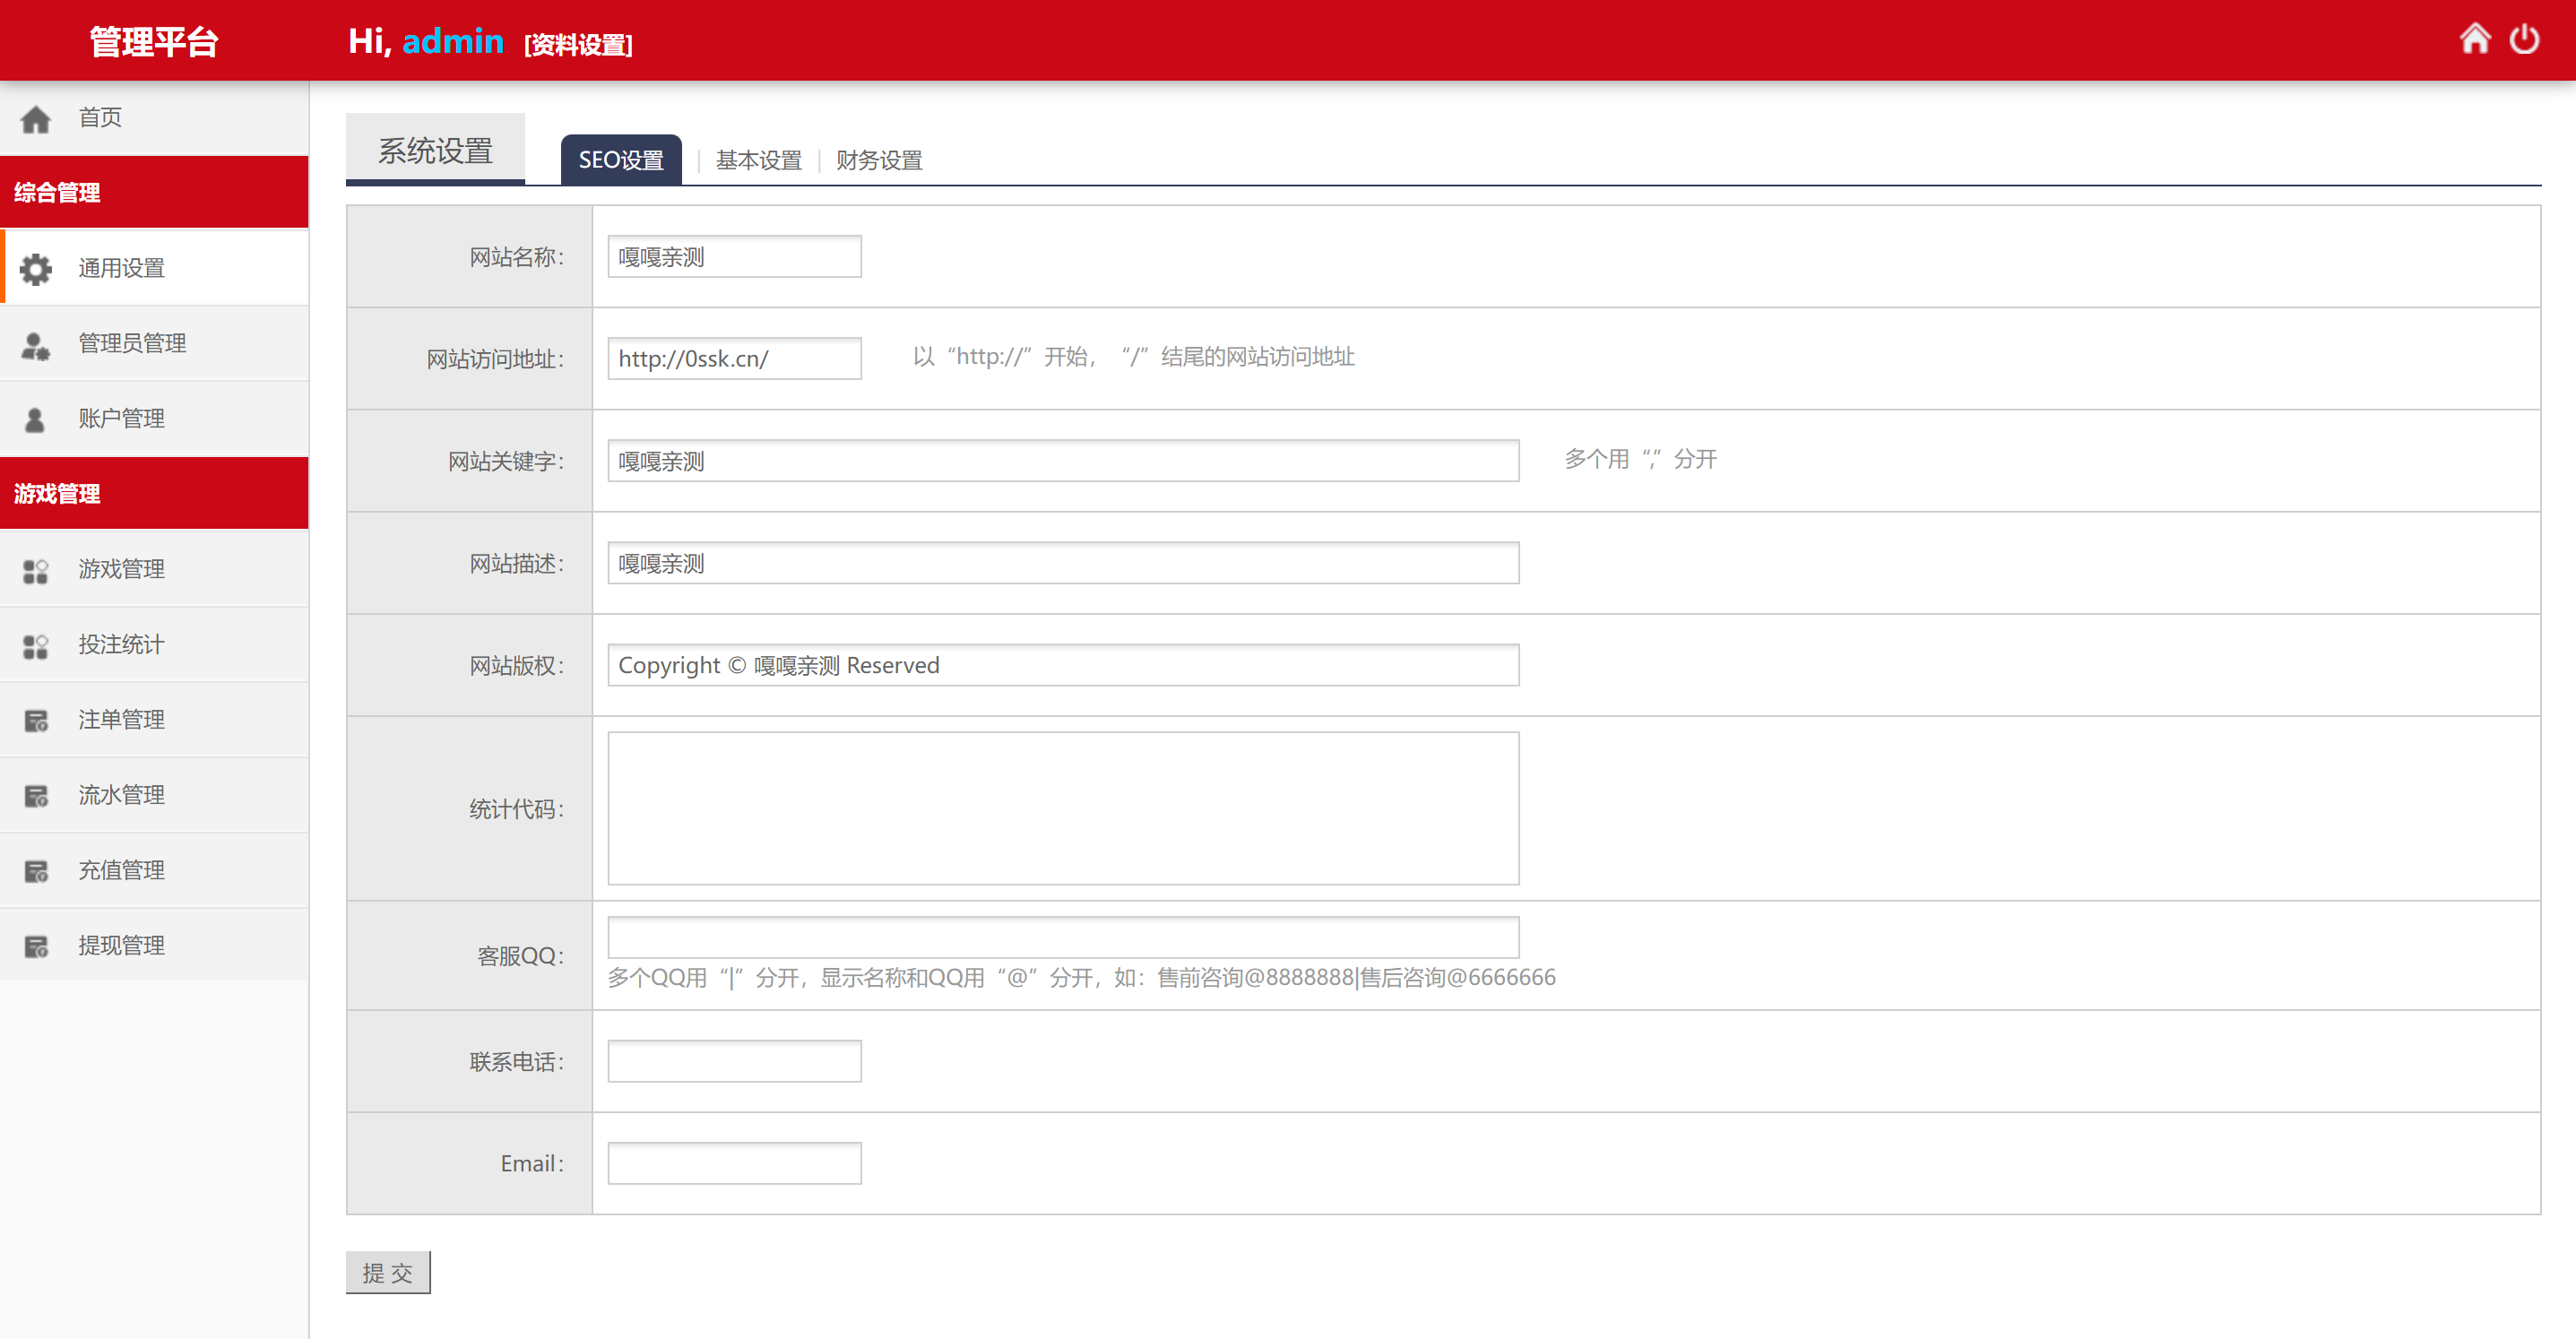Focus the 网站访问地址 URL field

tap(734, 358)
